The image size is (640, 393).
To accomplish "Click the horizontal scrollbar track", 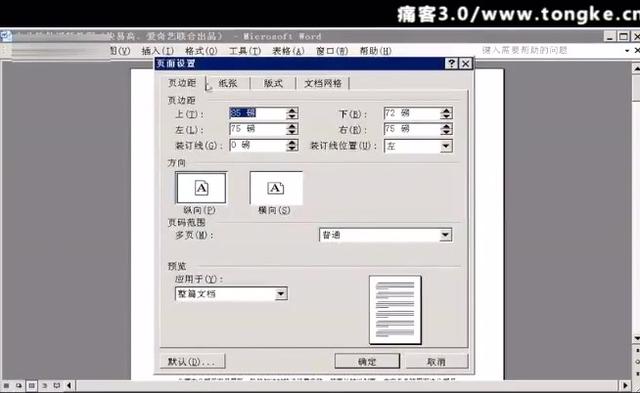I will pos(347,385).
